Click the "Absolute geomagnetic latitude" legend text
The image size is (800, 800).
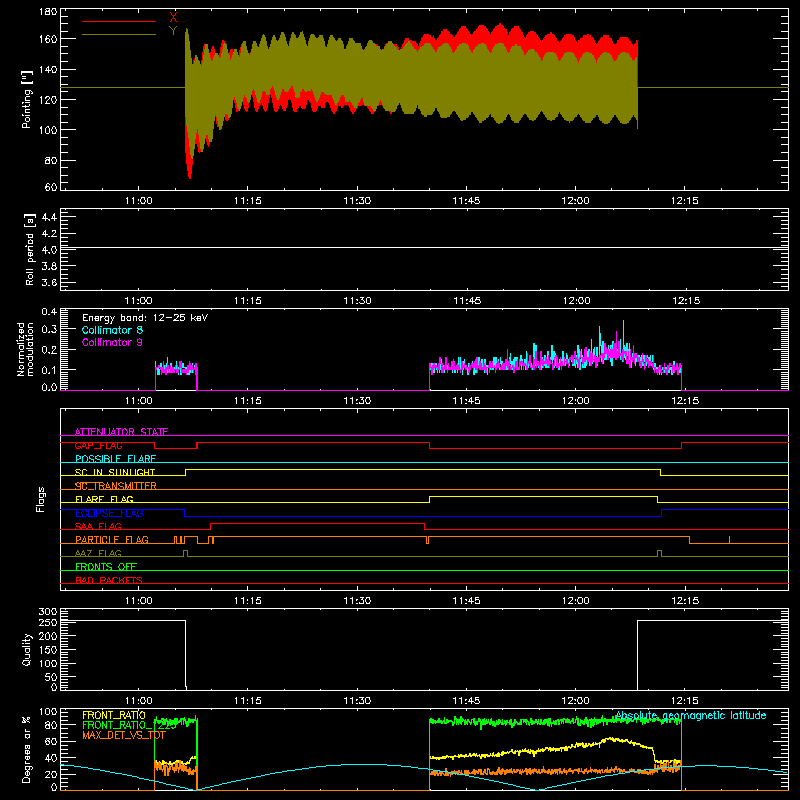point(691,715)
